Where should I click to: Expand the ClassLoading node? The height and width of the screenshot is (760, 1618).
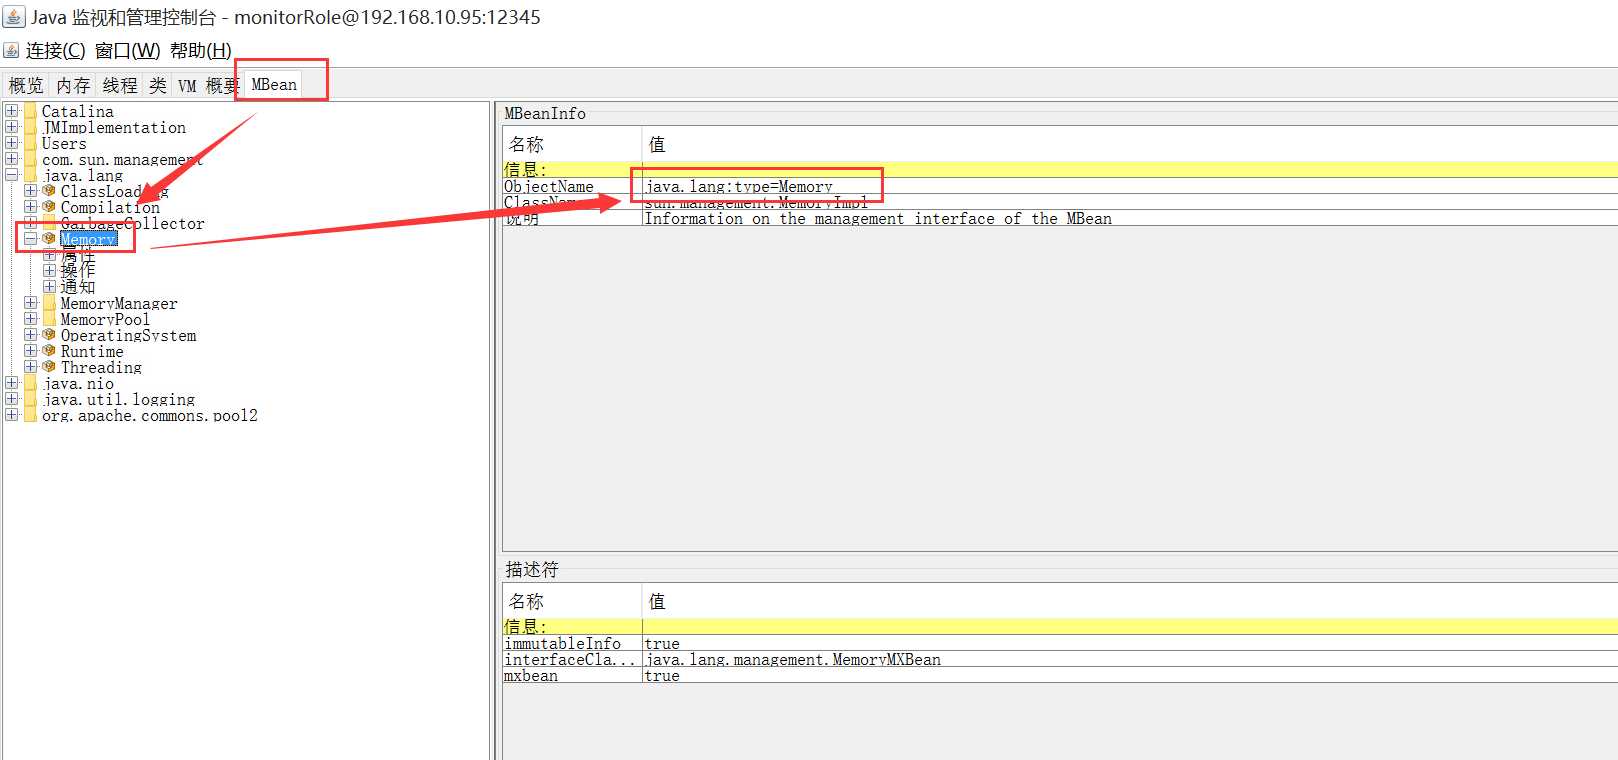tap(30, 191)
